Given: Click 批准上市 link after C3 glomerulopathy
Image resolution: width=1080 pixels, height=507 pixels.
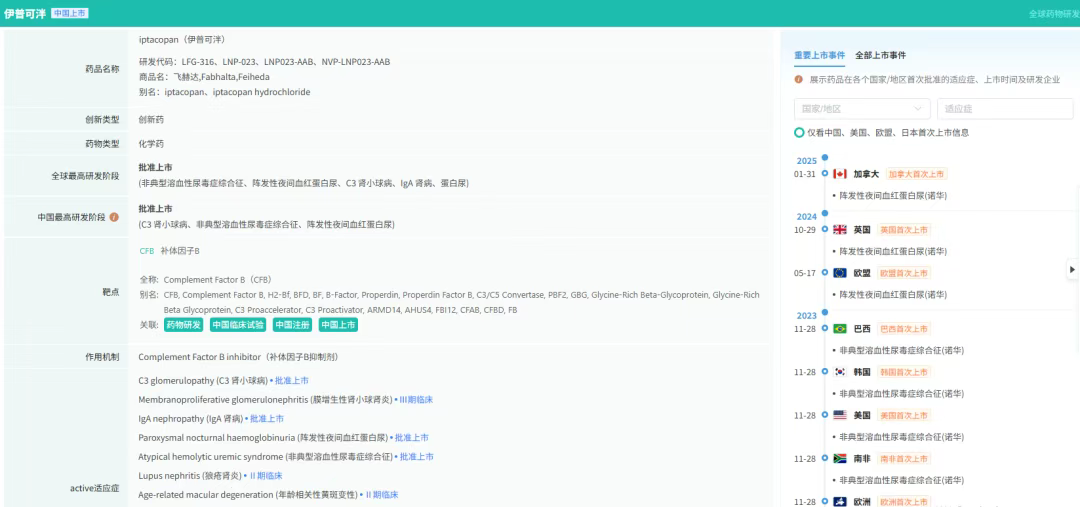Looking at the screenshot, I should click(x=291, y=380).
